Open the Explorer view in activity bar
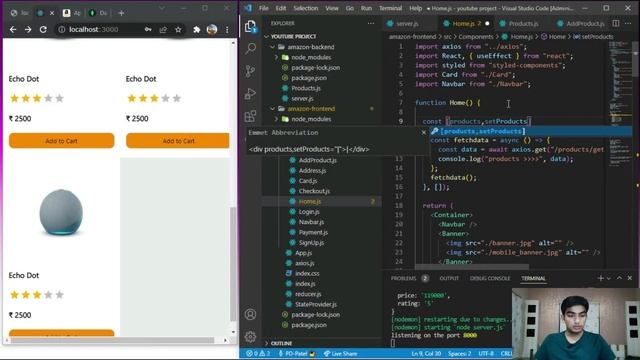 pos(250,27)
